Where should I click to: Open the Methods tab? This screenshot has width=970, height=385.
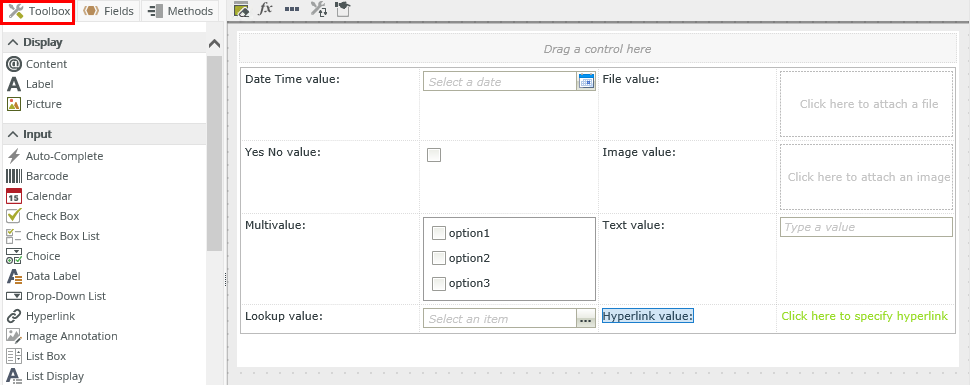pyautogui.click(x=181, y=11)
